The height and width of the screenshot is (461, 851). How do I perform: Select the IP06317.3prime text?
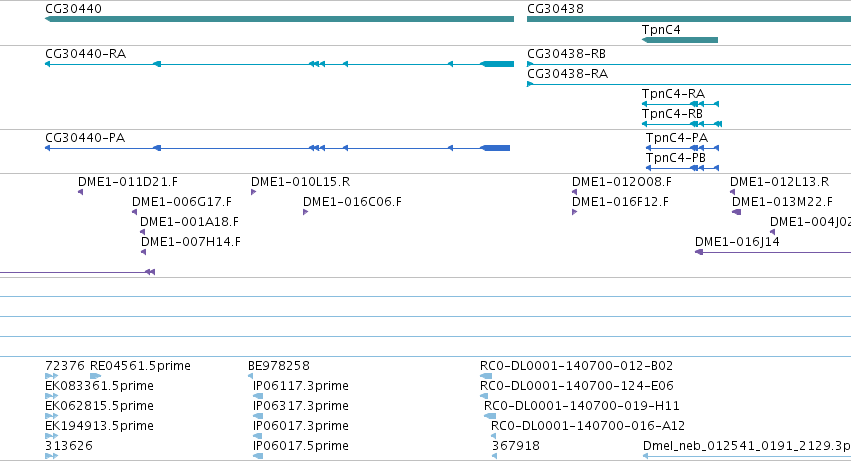pos(301,406)
